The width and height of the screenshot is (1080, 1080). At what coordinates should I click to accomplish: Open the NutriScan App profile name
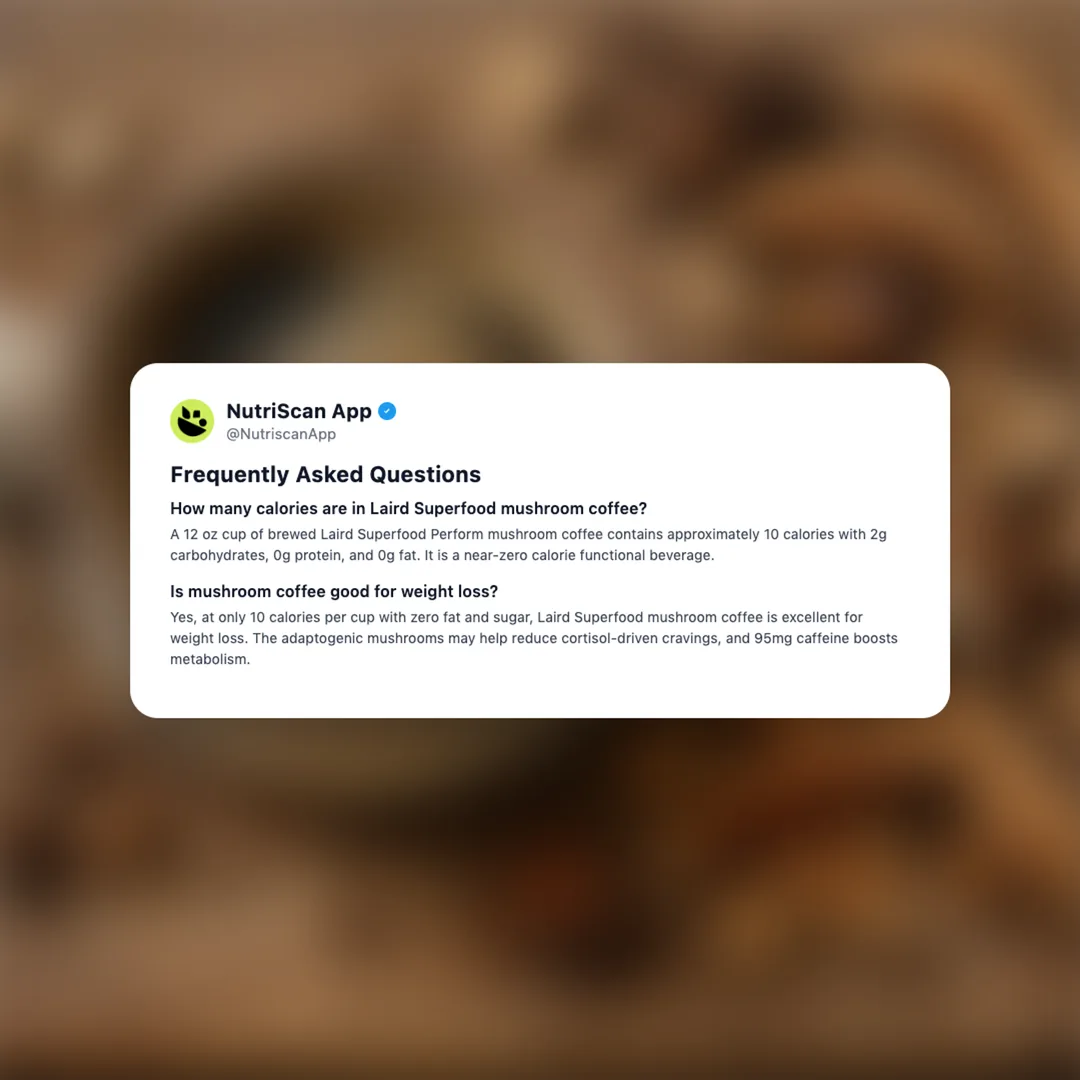[299, 411]
